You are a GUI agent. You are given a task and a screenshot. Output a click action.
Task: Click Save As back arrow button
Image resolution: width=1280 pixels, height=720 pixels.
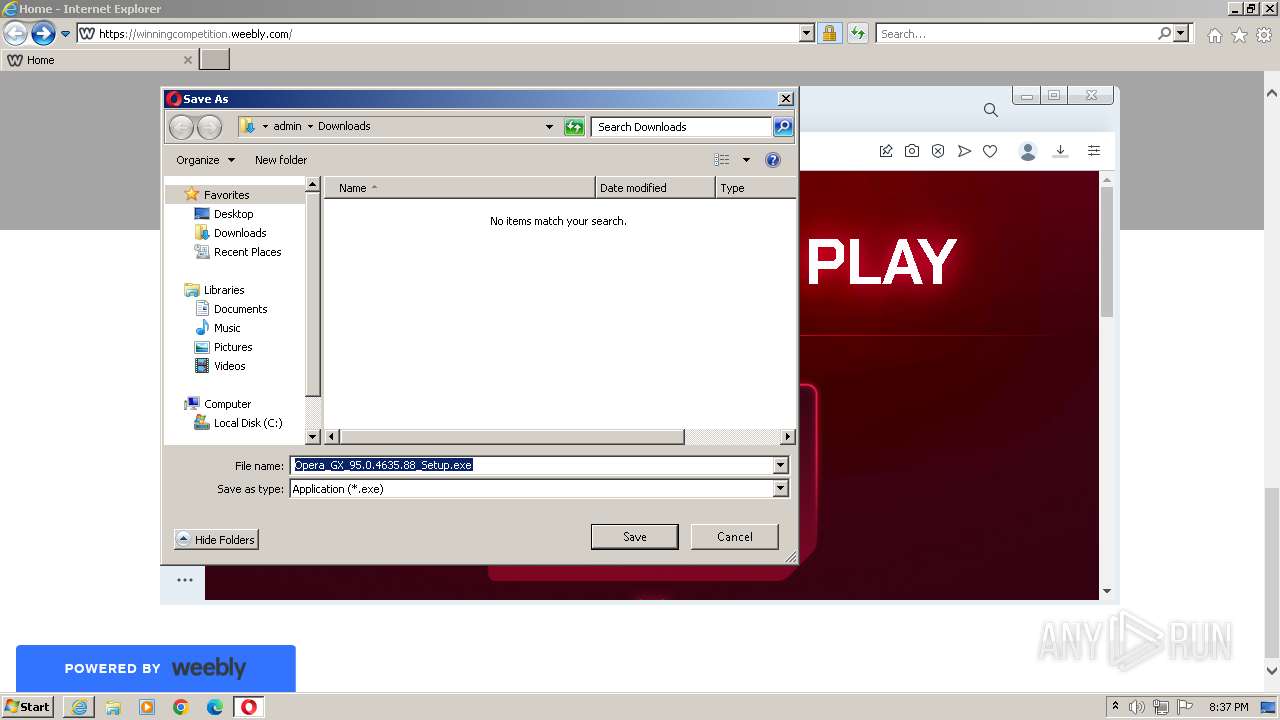click(181, 127)
